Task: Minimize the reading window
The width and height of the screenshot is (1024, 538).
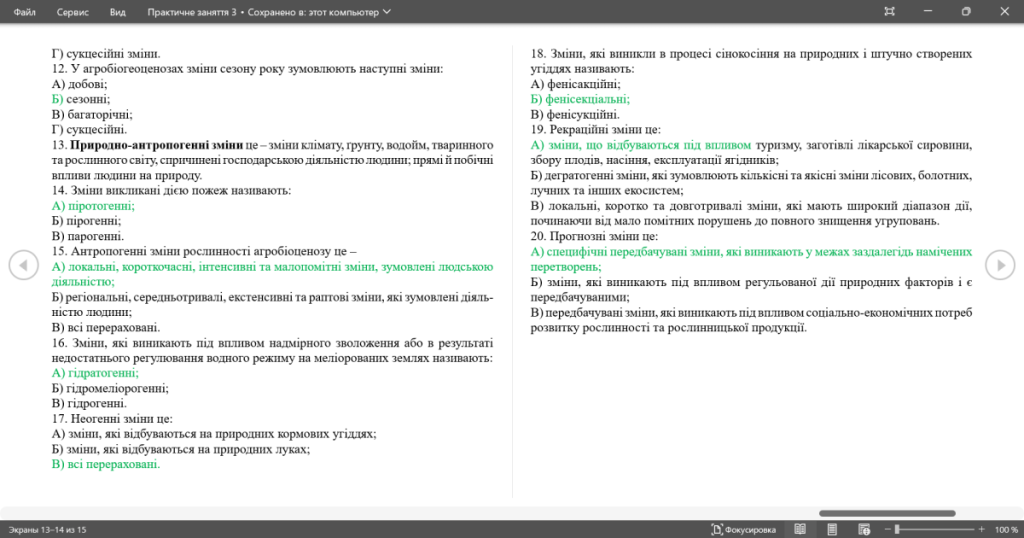Action: point(927,12)
